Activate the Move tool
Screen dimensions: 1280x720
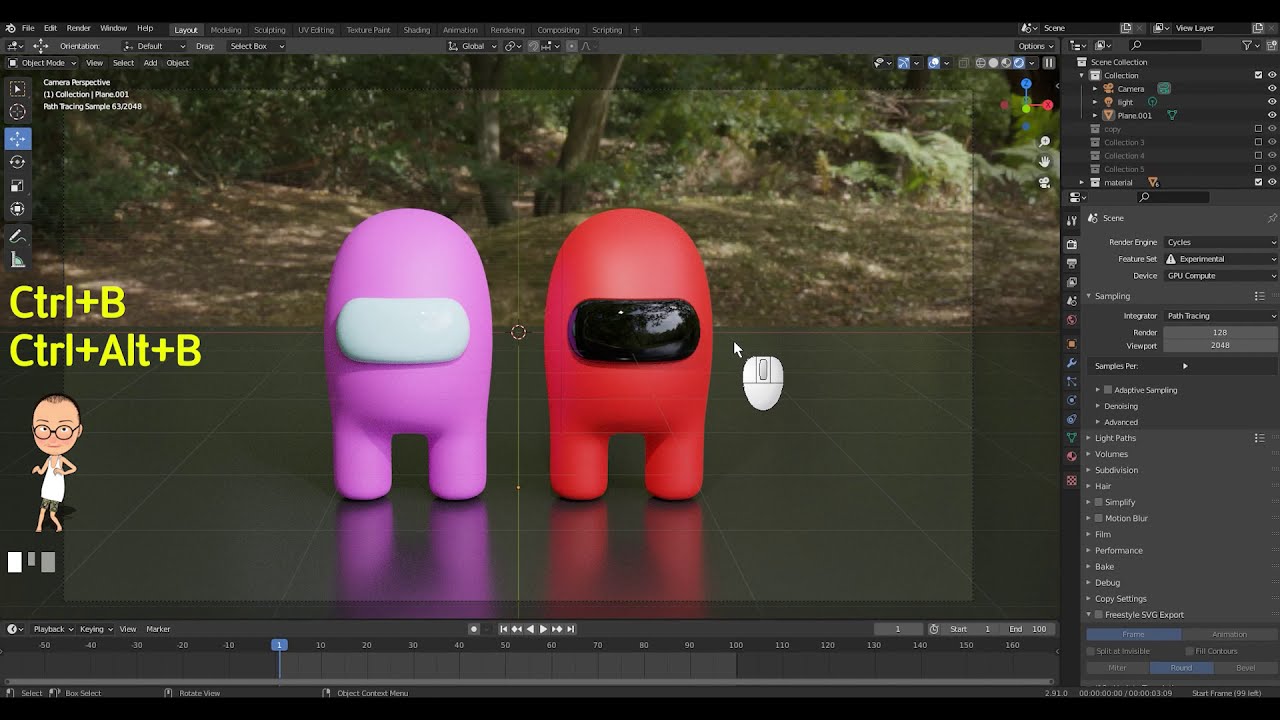18,139
